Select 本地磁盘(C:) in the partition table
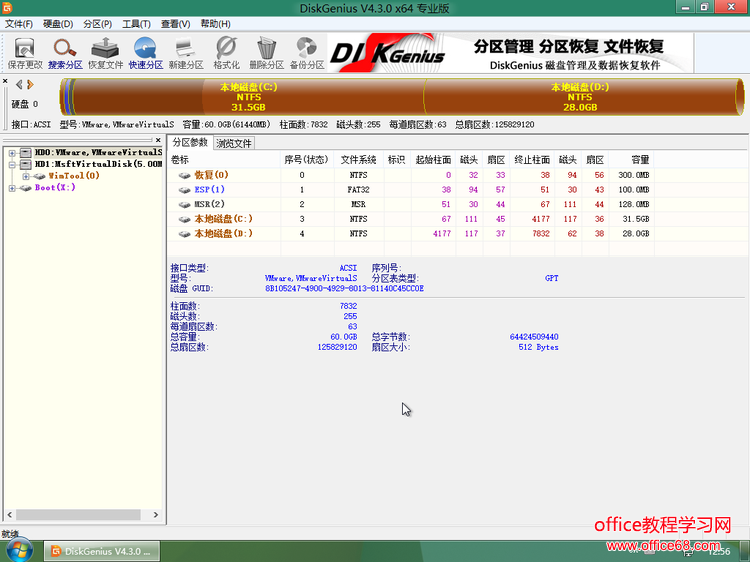The width and height of the screenshot is (750, 562). coord(223,219)
